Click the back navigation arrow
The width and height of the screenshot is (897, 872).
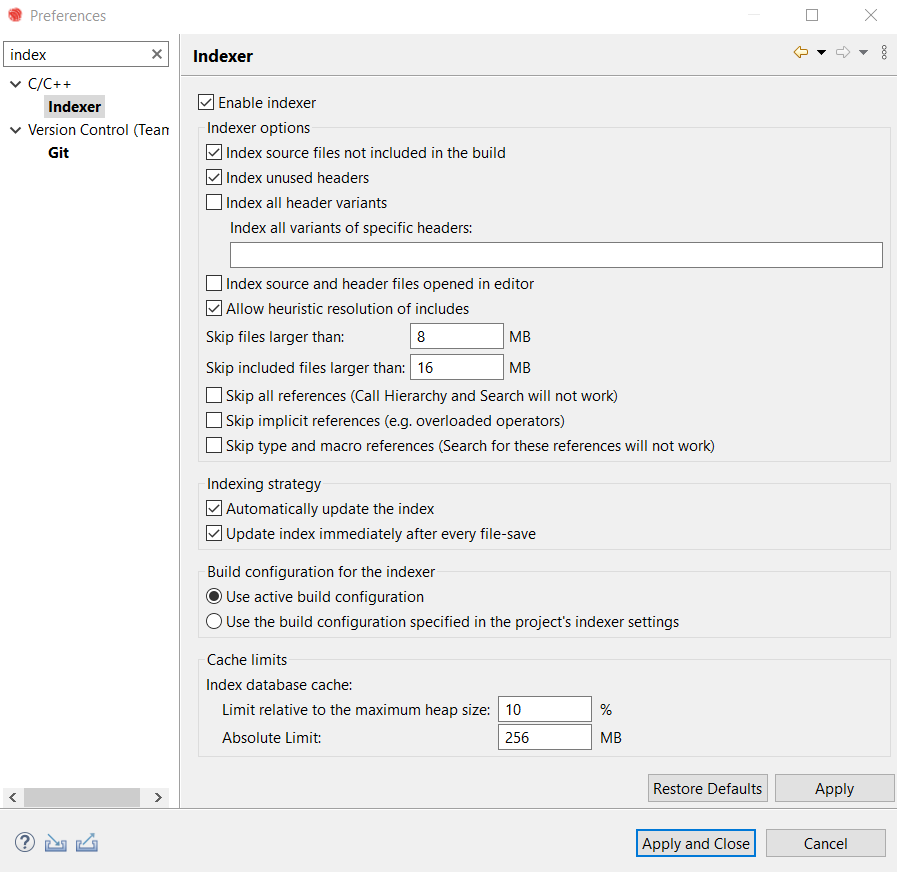[x=798, y=51]
